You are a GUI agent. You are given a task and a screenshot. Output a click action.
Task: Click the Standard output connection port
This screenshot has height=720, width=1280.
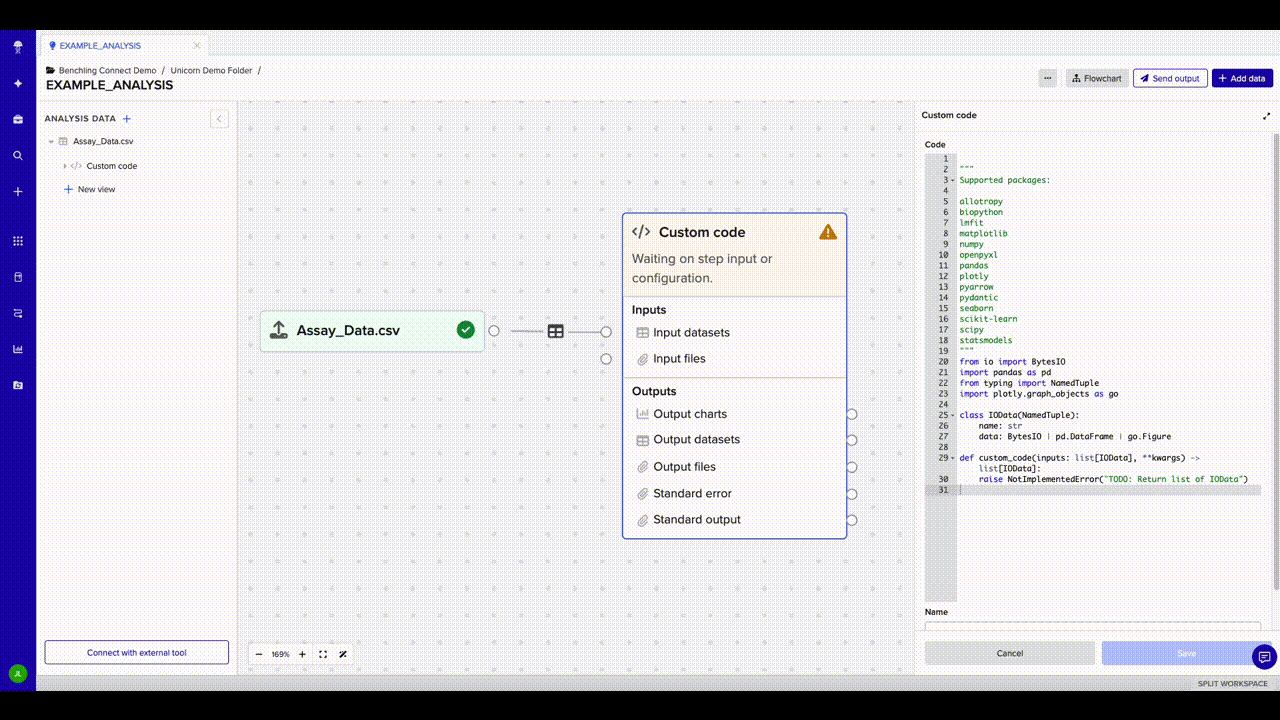(852, 520)
